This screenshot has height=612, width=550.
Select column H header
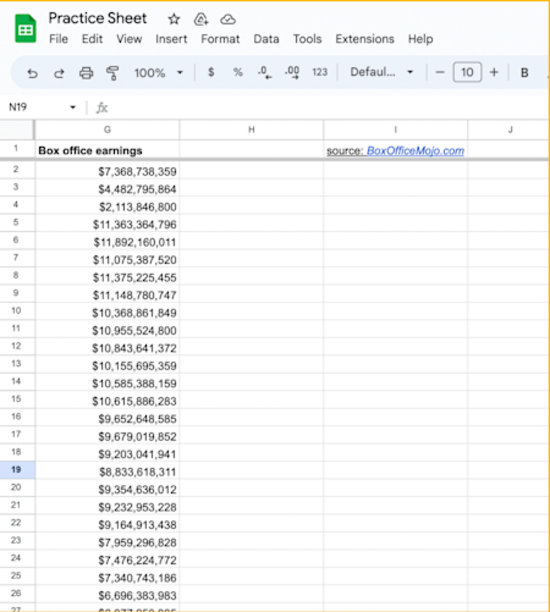(x=251, y=130)
